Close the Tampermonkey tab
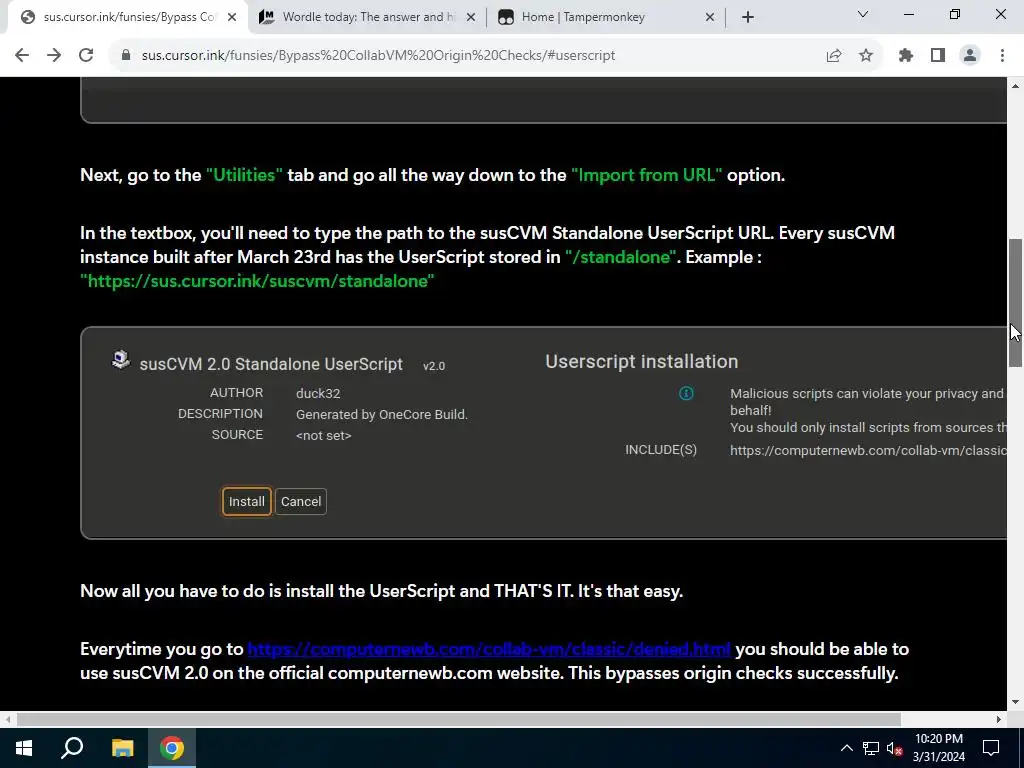 [710, 17]
